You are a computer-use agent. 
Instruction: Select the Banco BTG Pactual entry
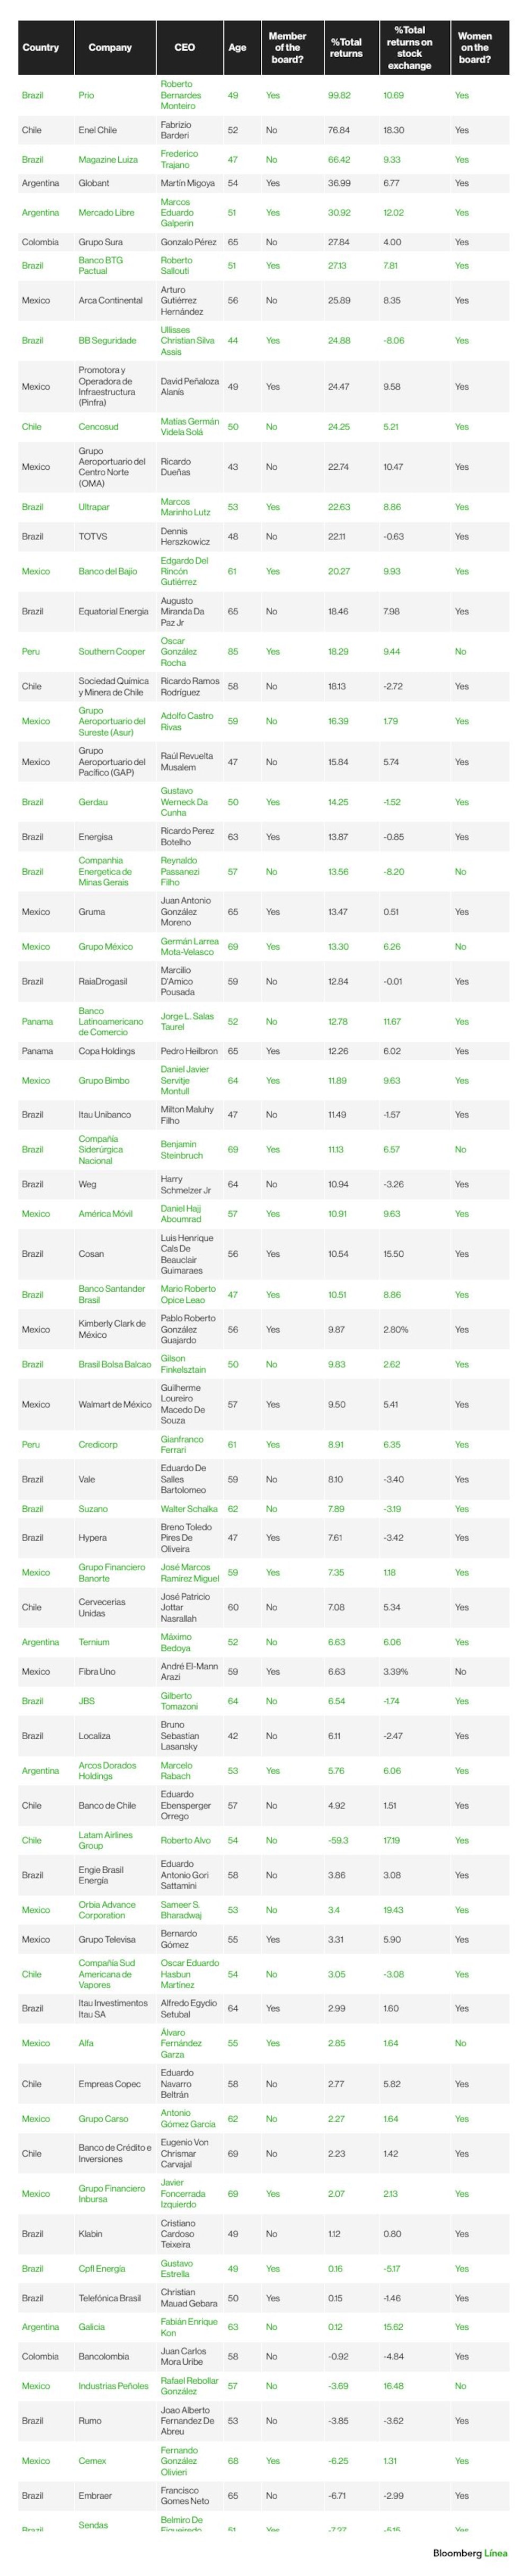click(x=101, y=265)
